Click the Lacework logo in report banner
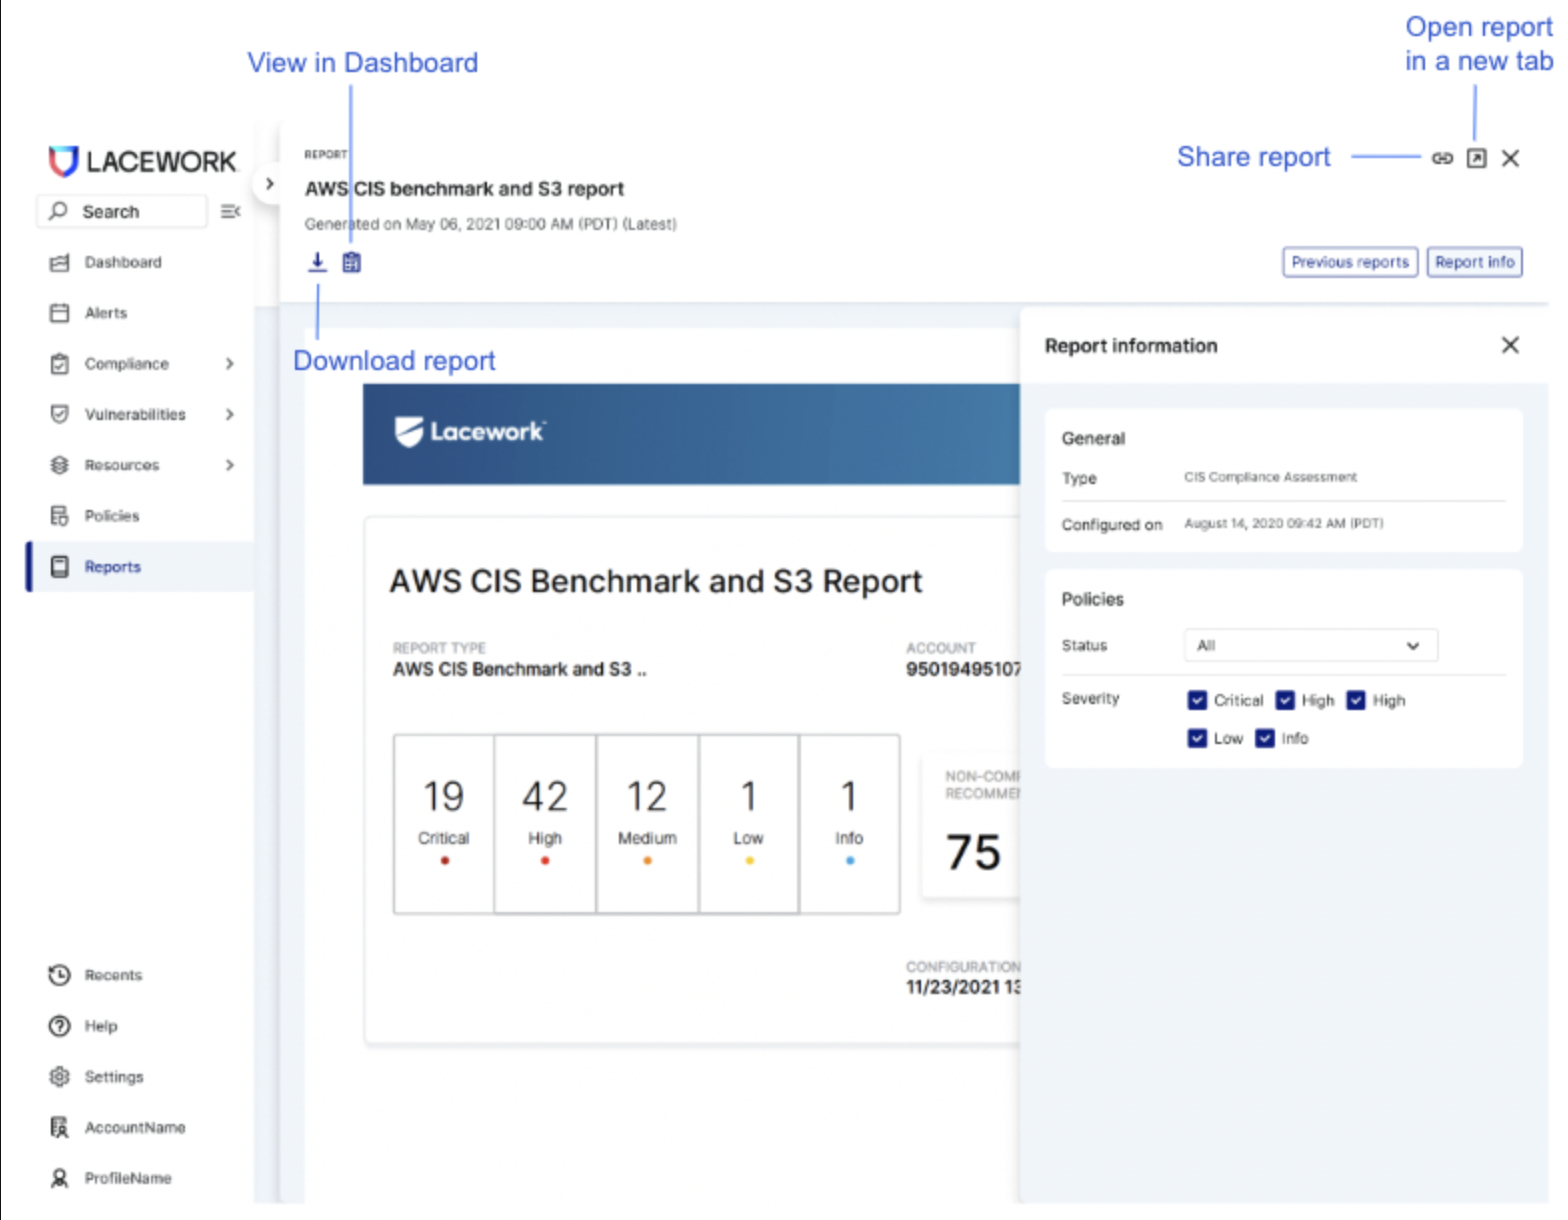 (x=469, y=432)
